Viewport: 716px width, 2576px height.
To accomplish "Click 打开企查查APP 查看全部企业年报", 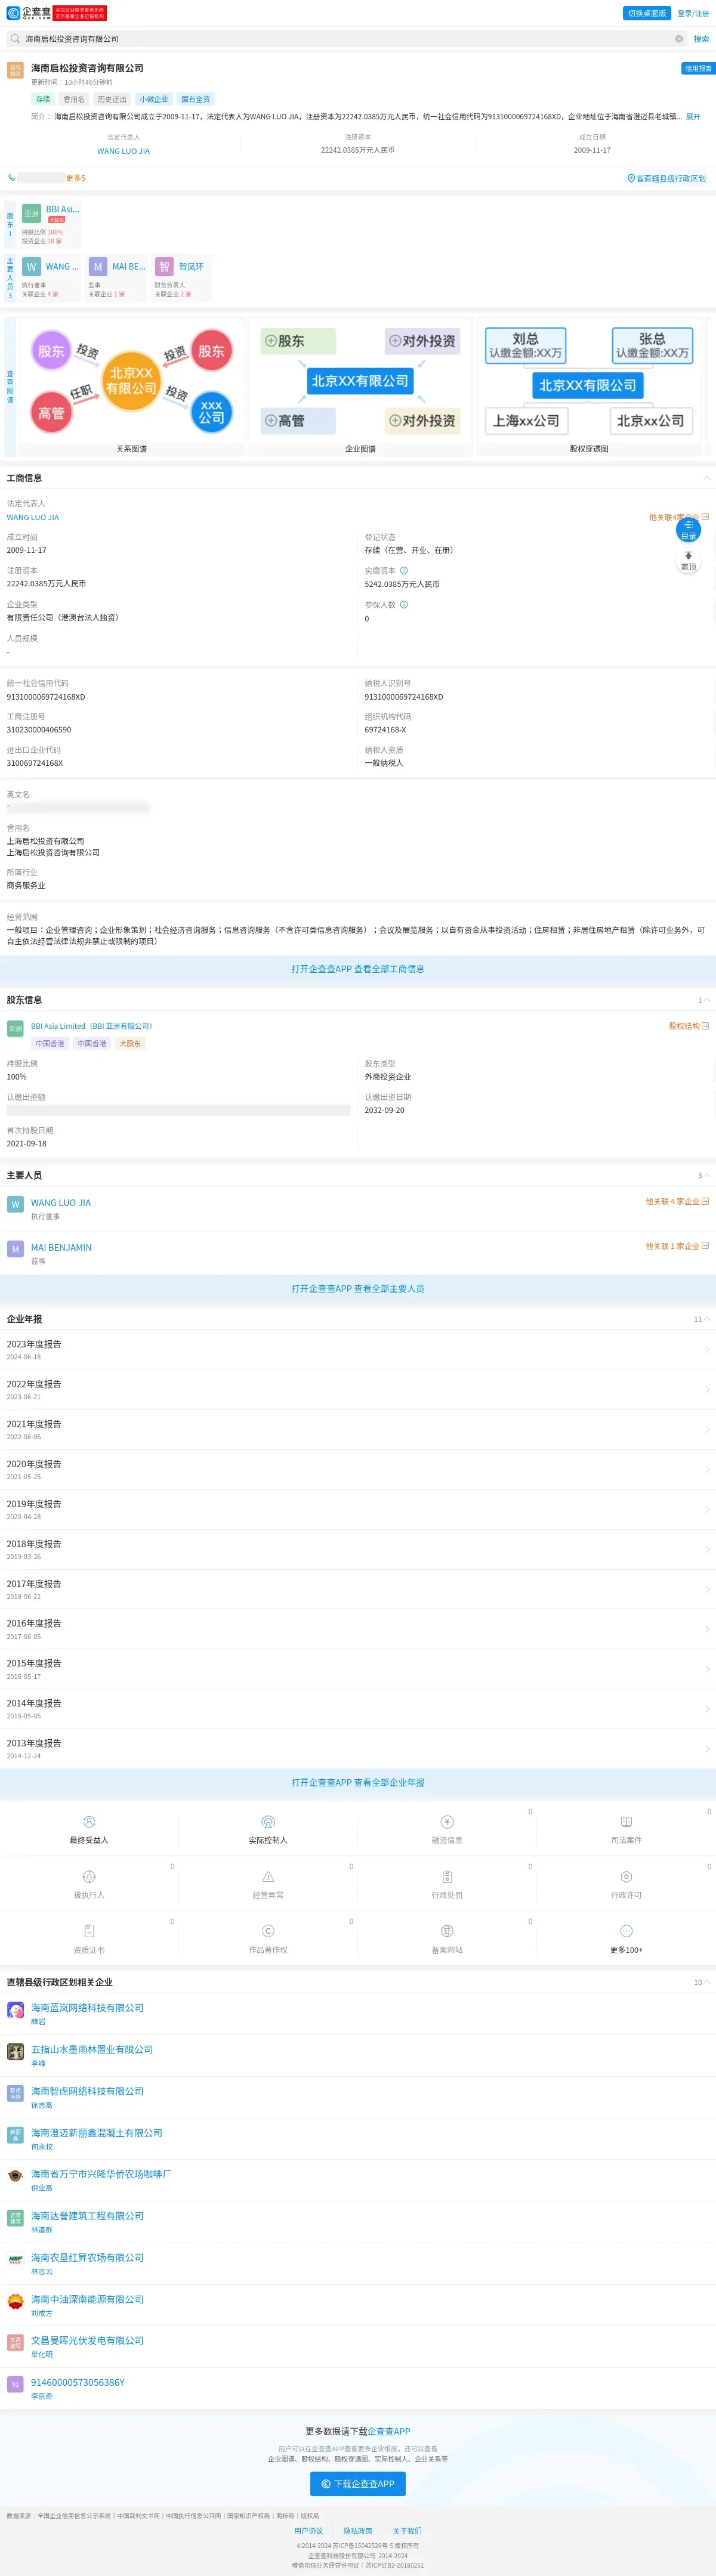I will click(358, 1782).
